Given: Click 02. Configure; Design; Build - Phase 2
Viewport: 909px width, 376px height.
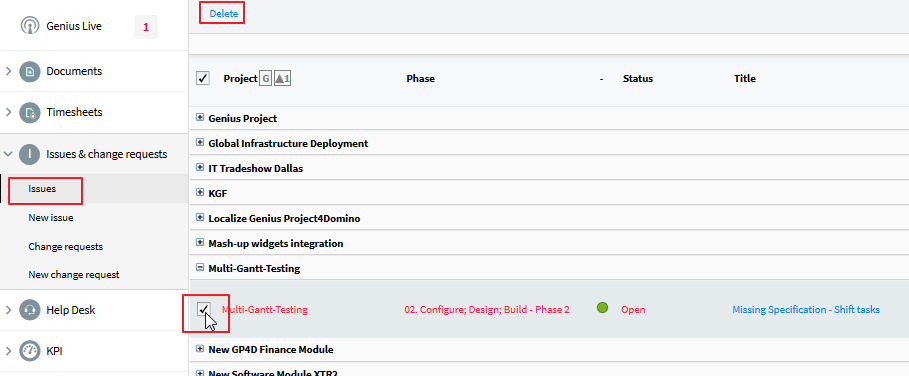Looking at the screenshot, I should tap(487, 310).
